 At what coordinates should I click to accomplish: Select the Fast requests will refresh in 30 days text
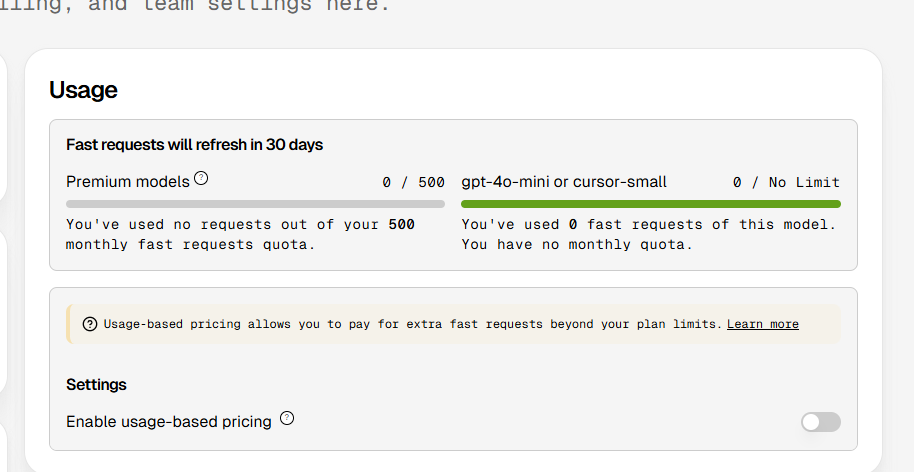tap(194, 145)
